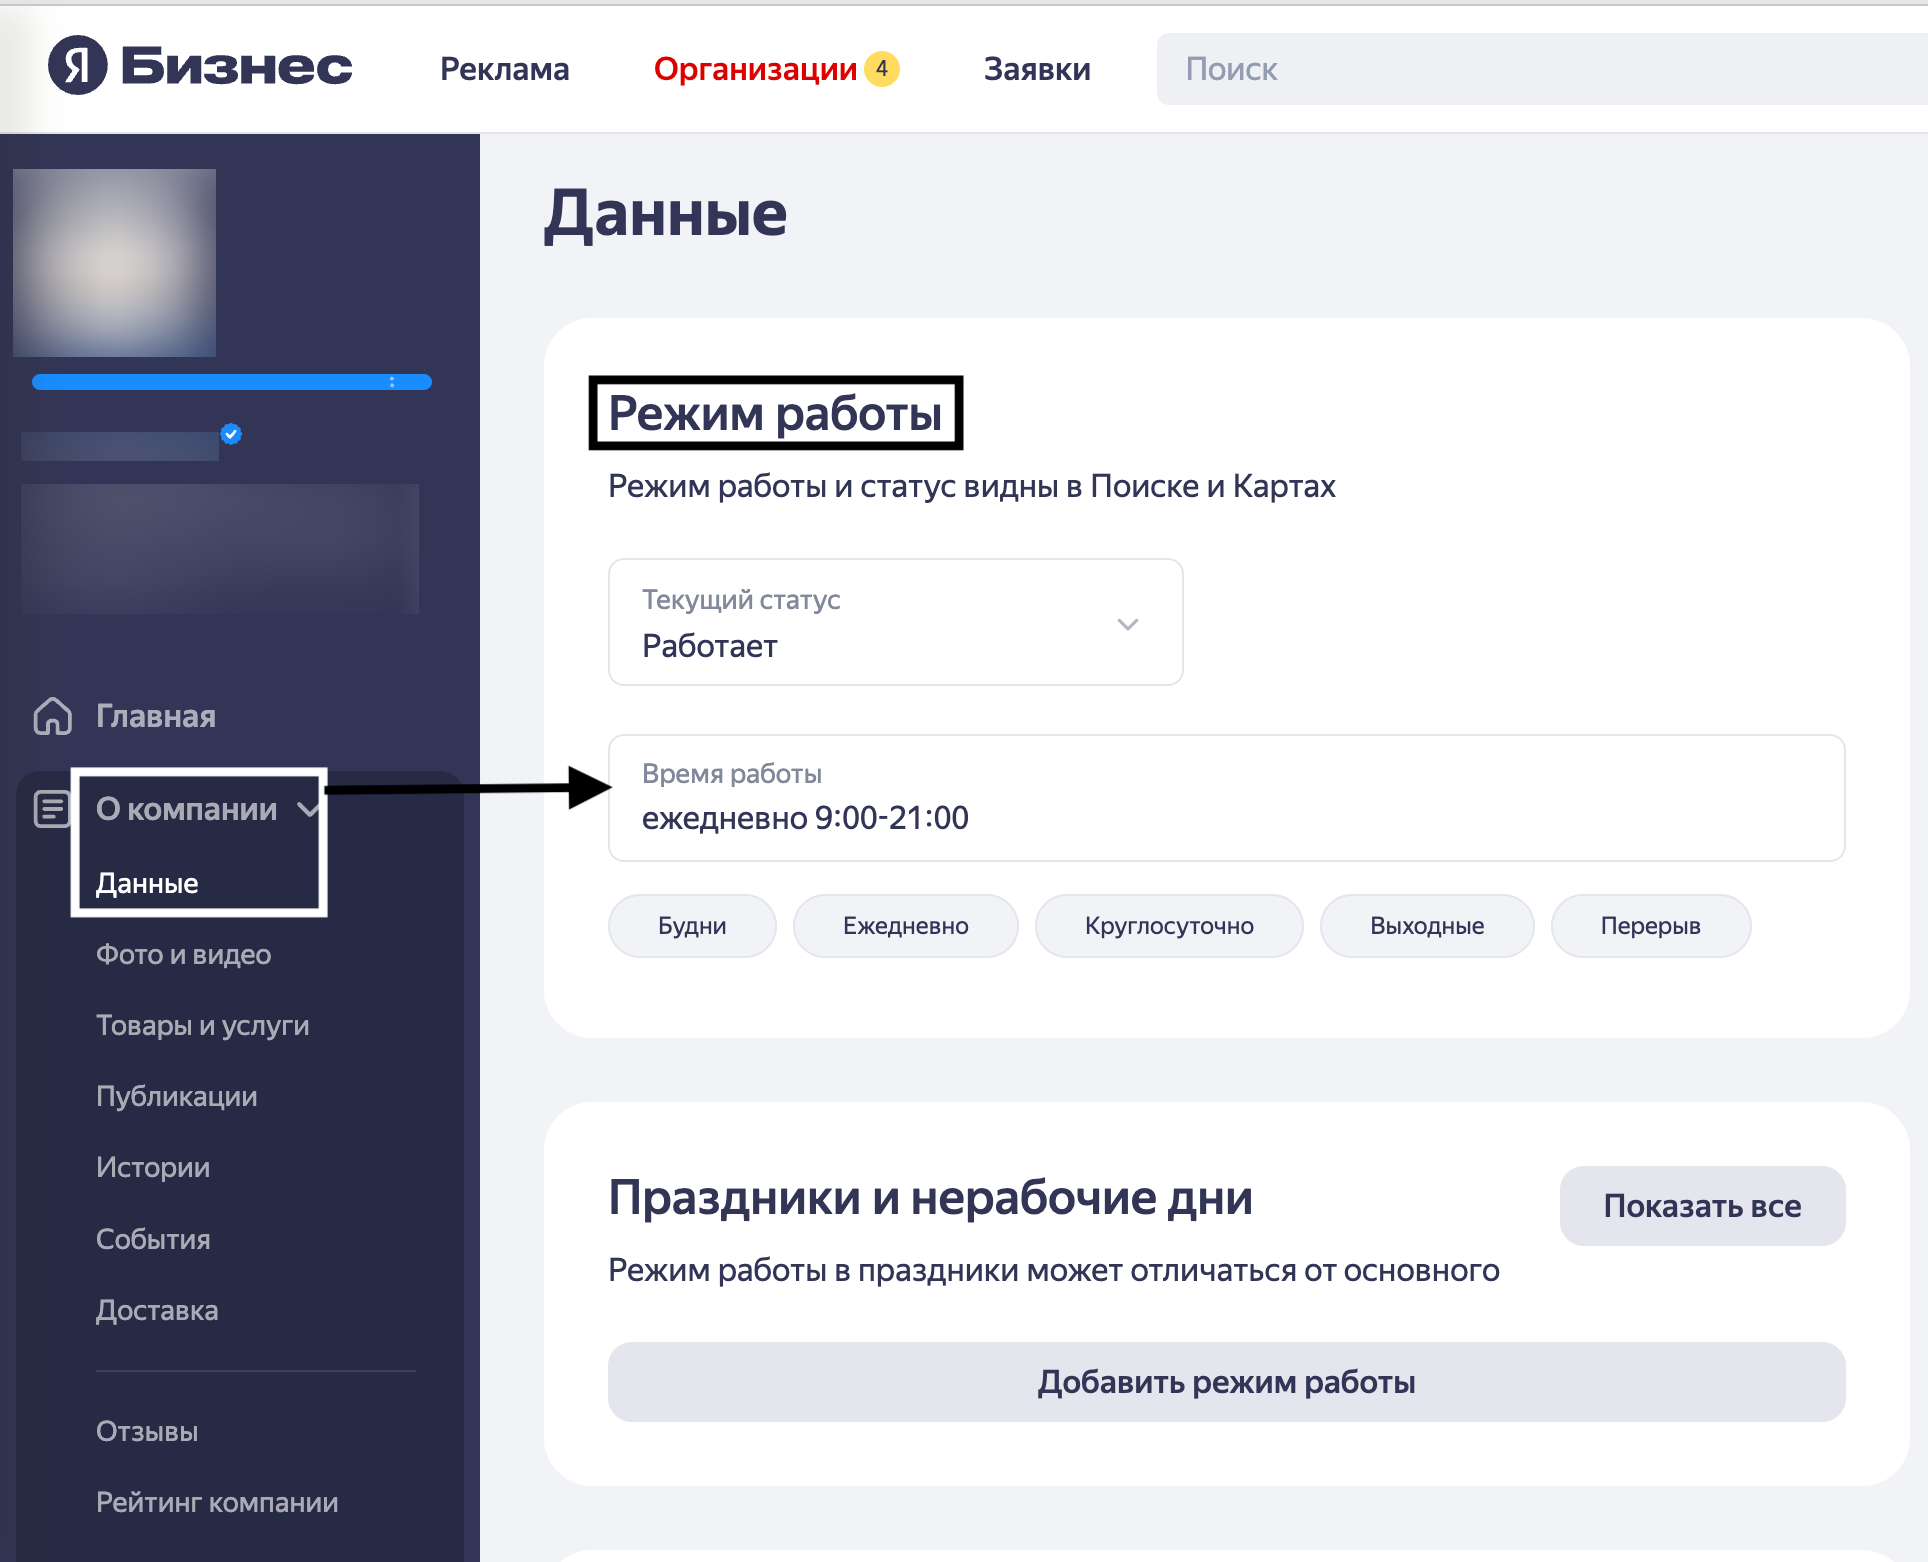Choose the Будни schedule preset

(692, 926)
